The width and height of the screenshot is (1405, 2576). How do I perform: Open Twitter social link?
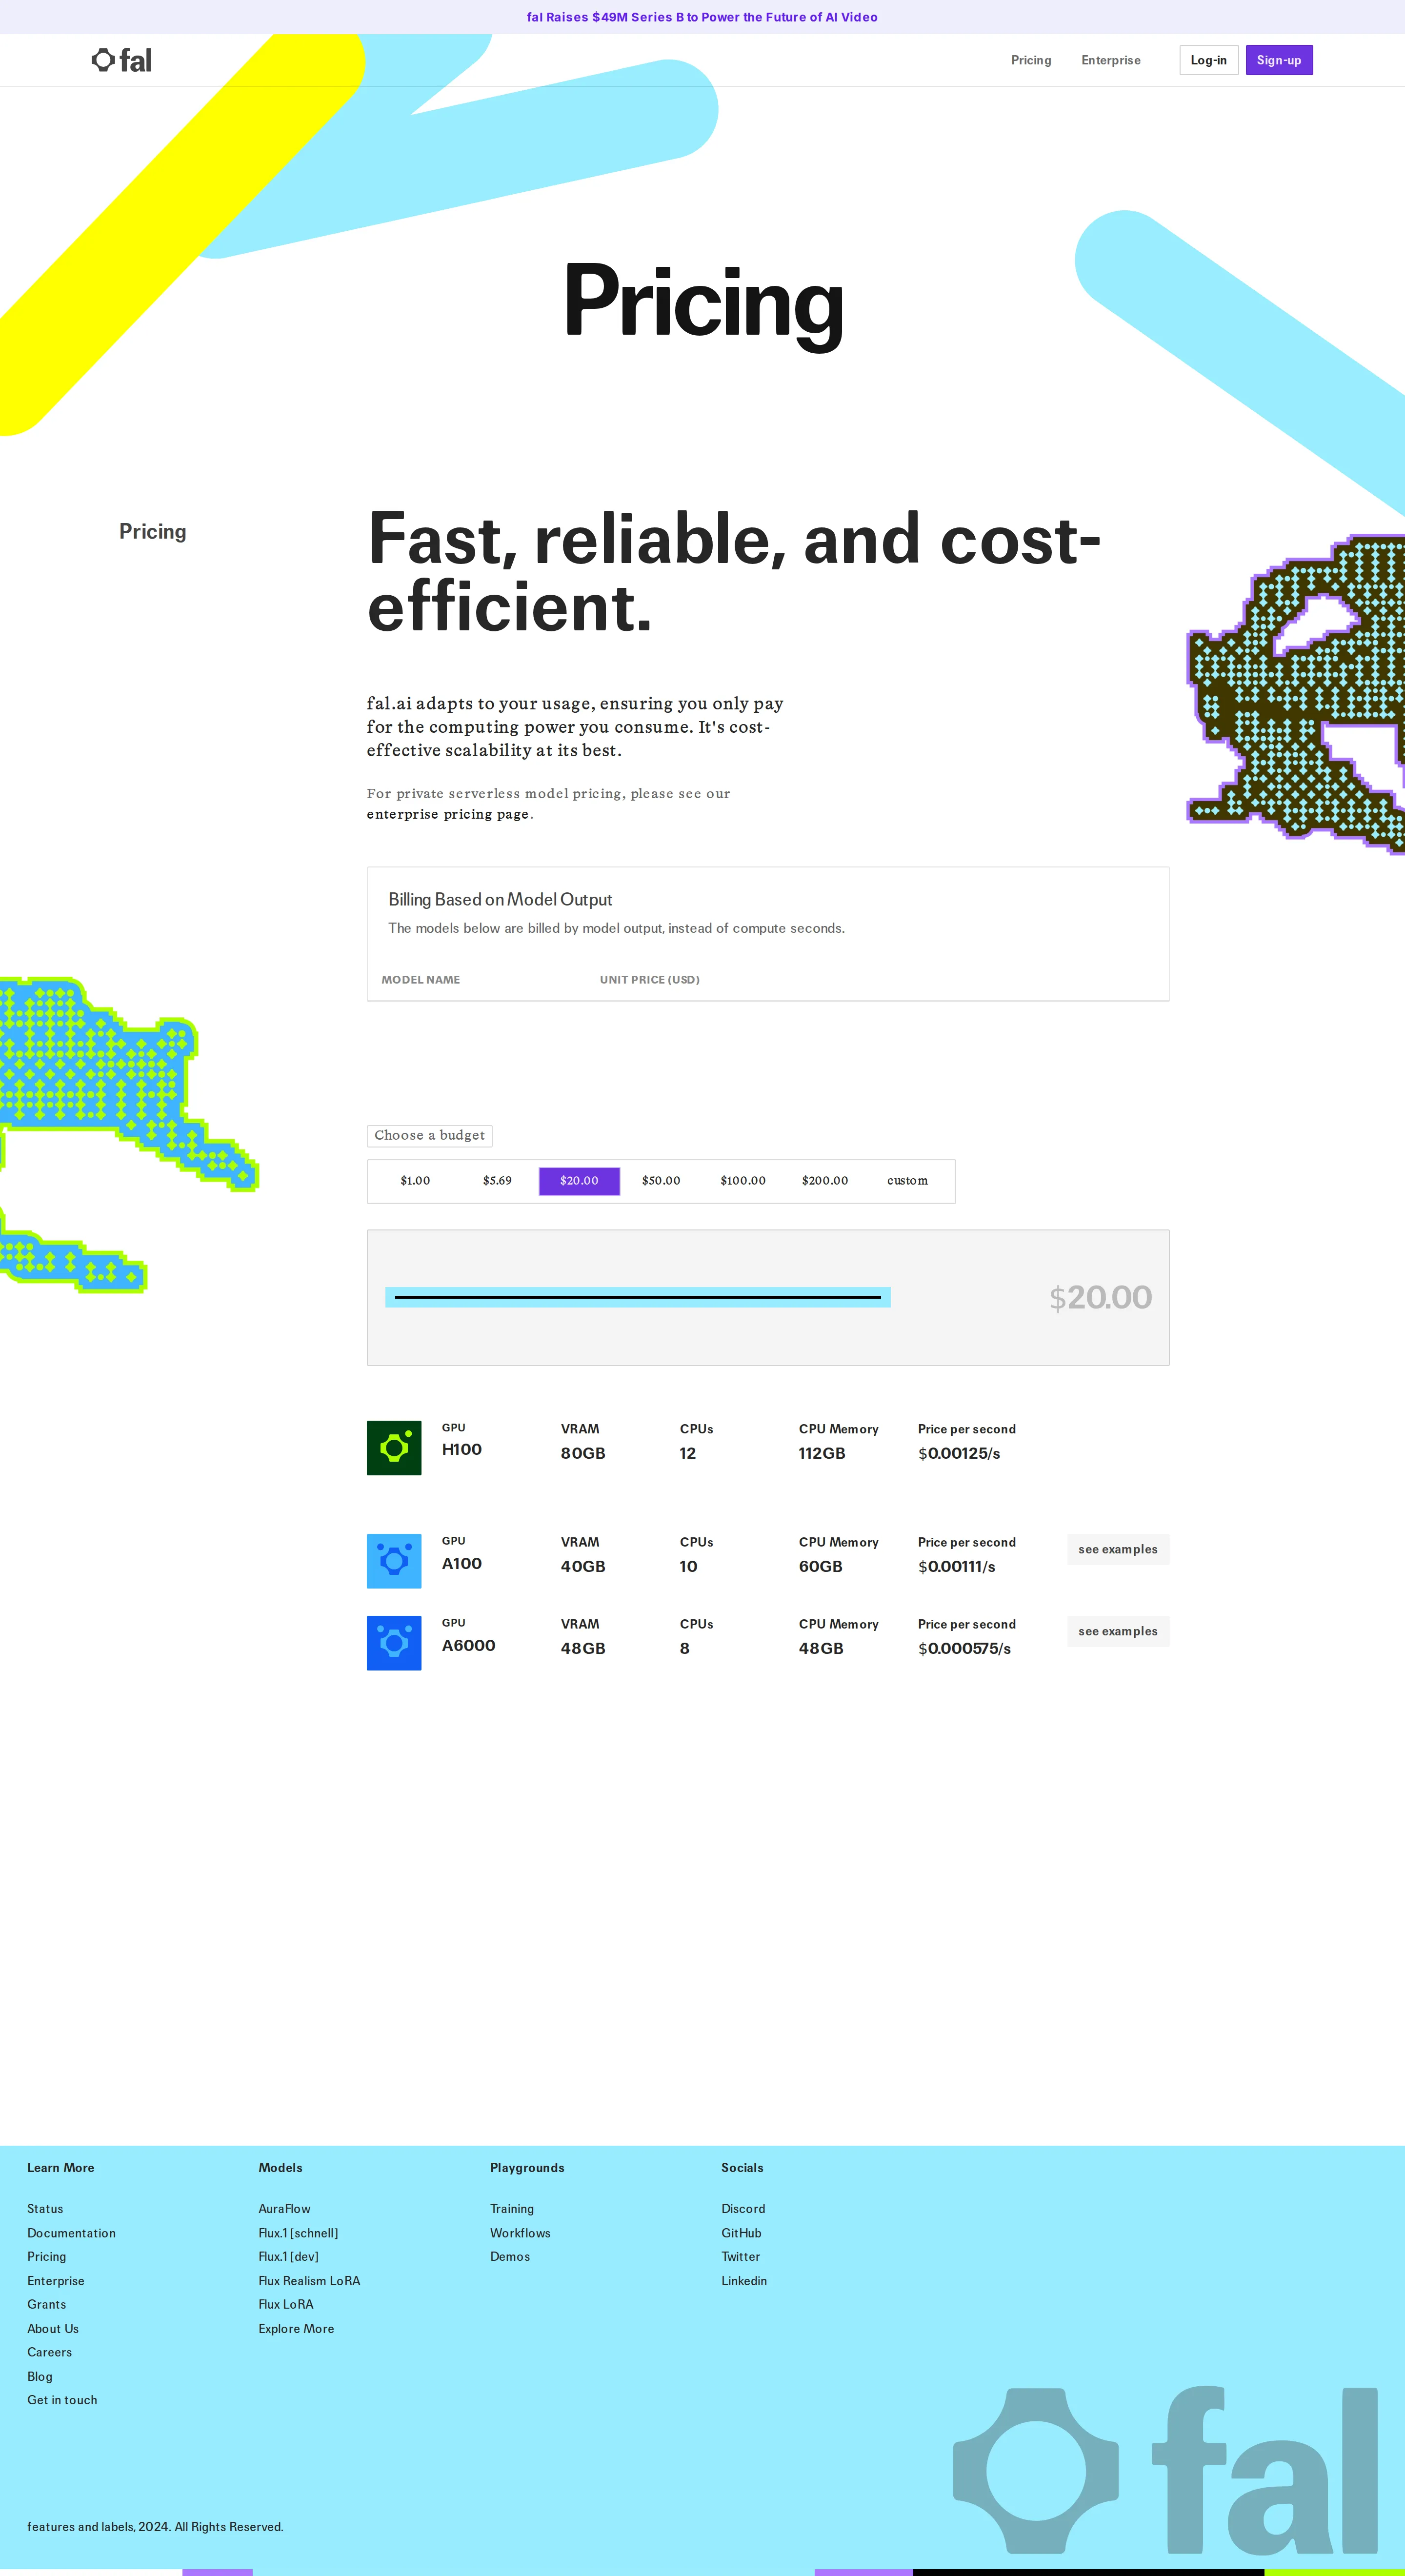coord(741,2257)
